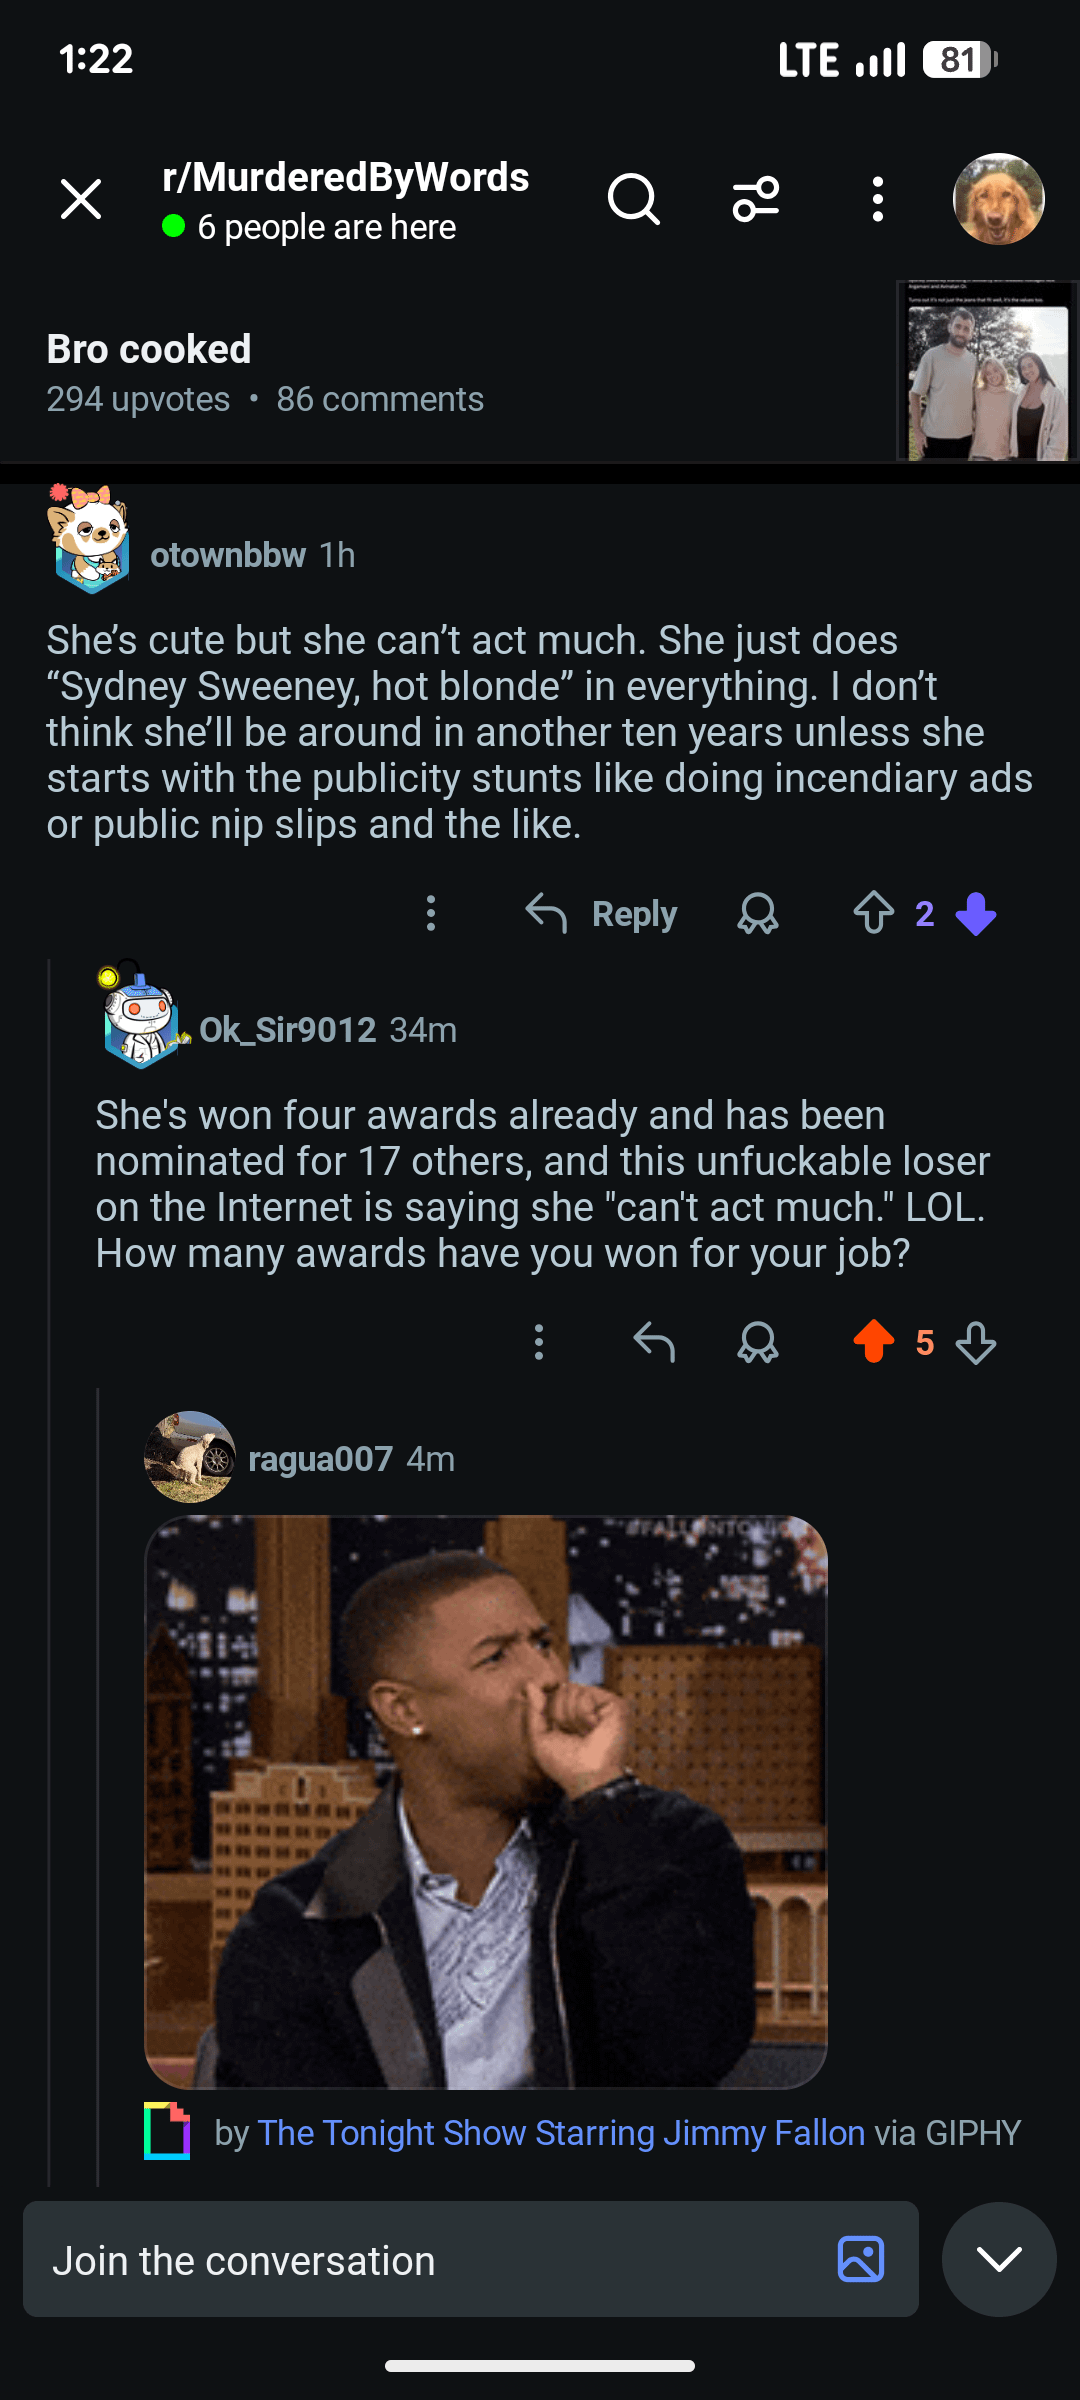Reply to Ok_Sir9012's comment using arrow icon
1080x2400 pixels.
tap(654, 1343)
